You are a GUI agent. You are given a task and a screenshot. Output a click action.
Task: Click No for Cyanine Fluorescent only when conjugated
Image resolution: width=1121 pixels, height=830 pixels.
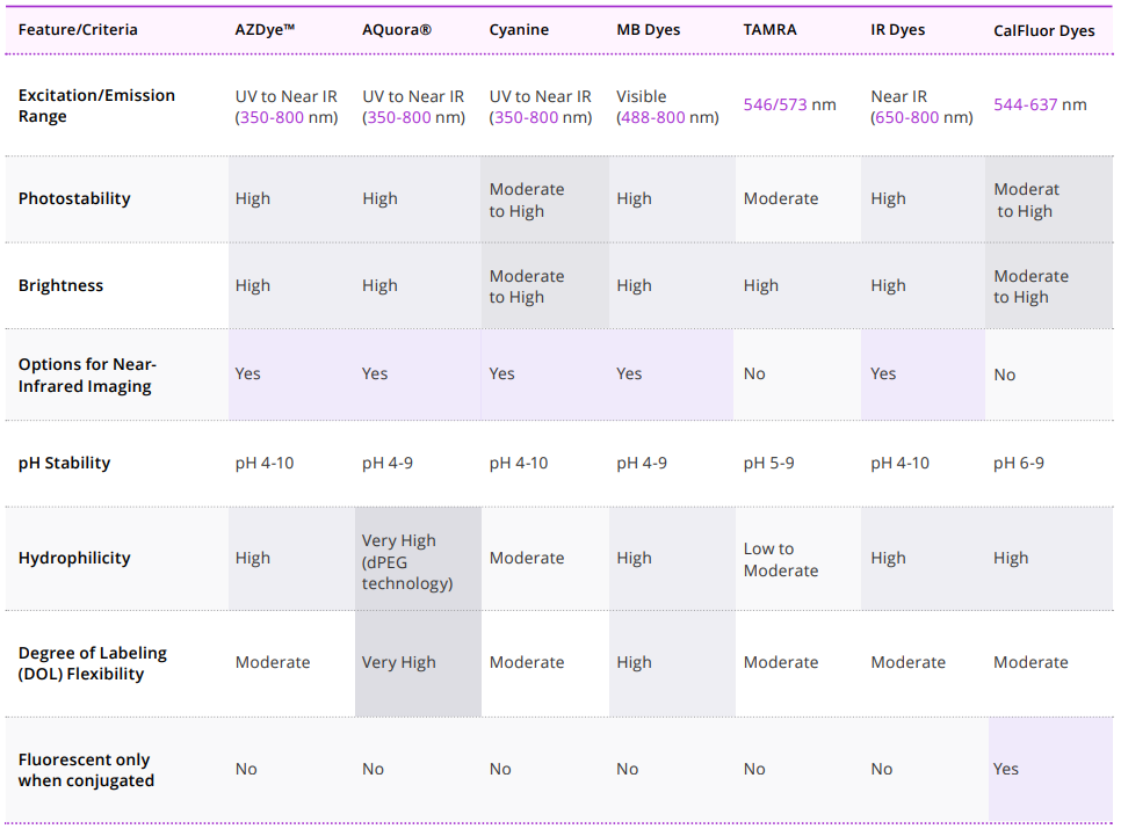click(x=500, y=769)
